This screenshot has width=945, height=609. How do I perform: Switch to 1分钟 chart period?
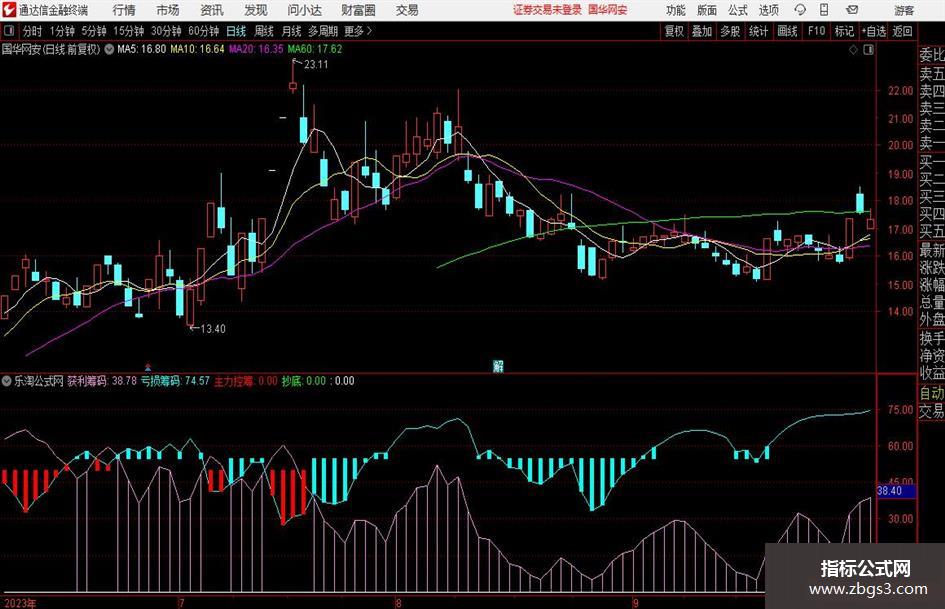[x=61, y=31]
